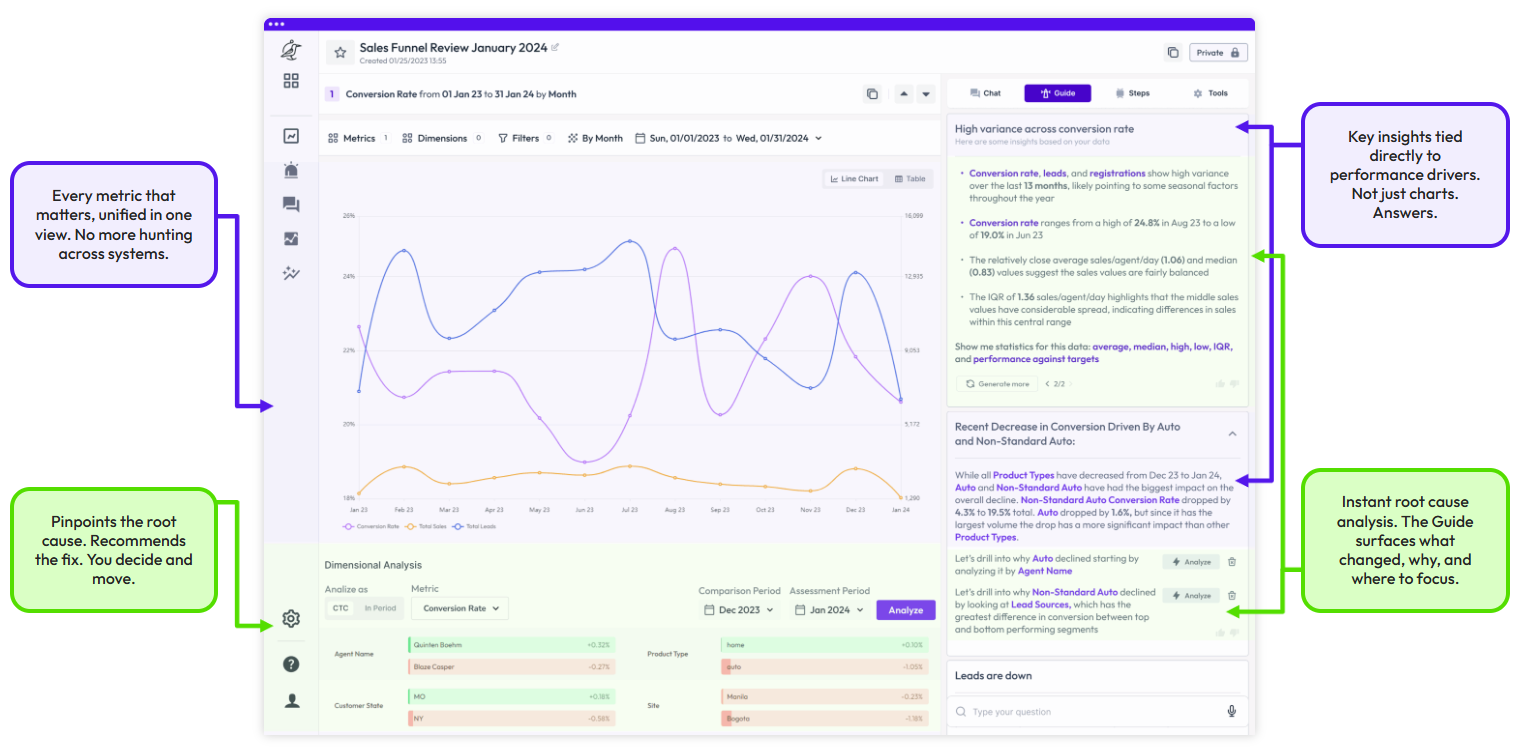Screen dimensions: 1520x753
Task: Switch chart view to Table
Action: [910, 179]
